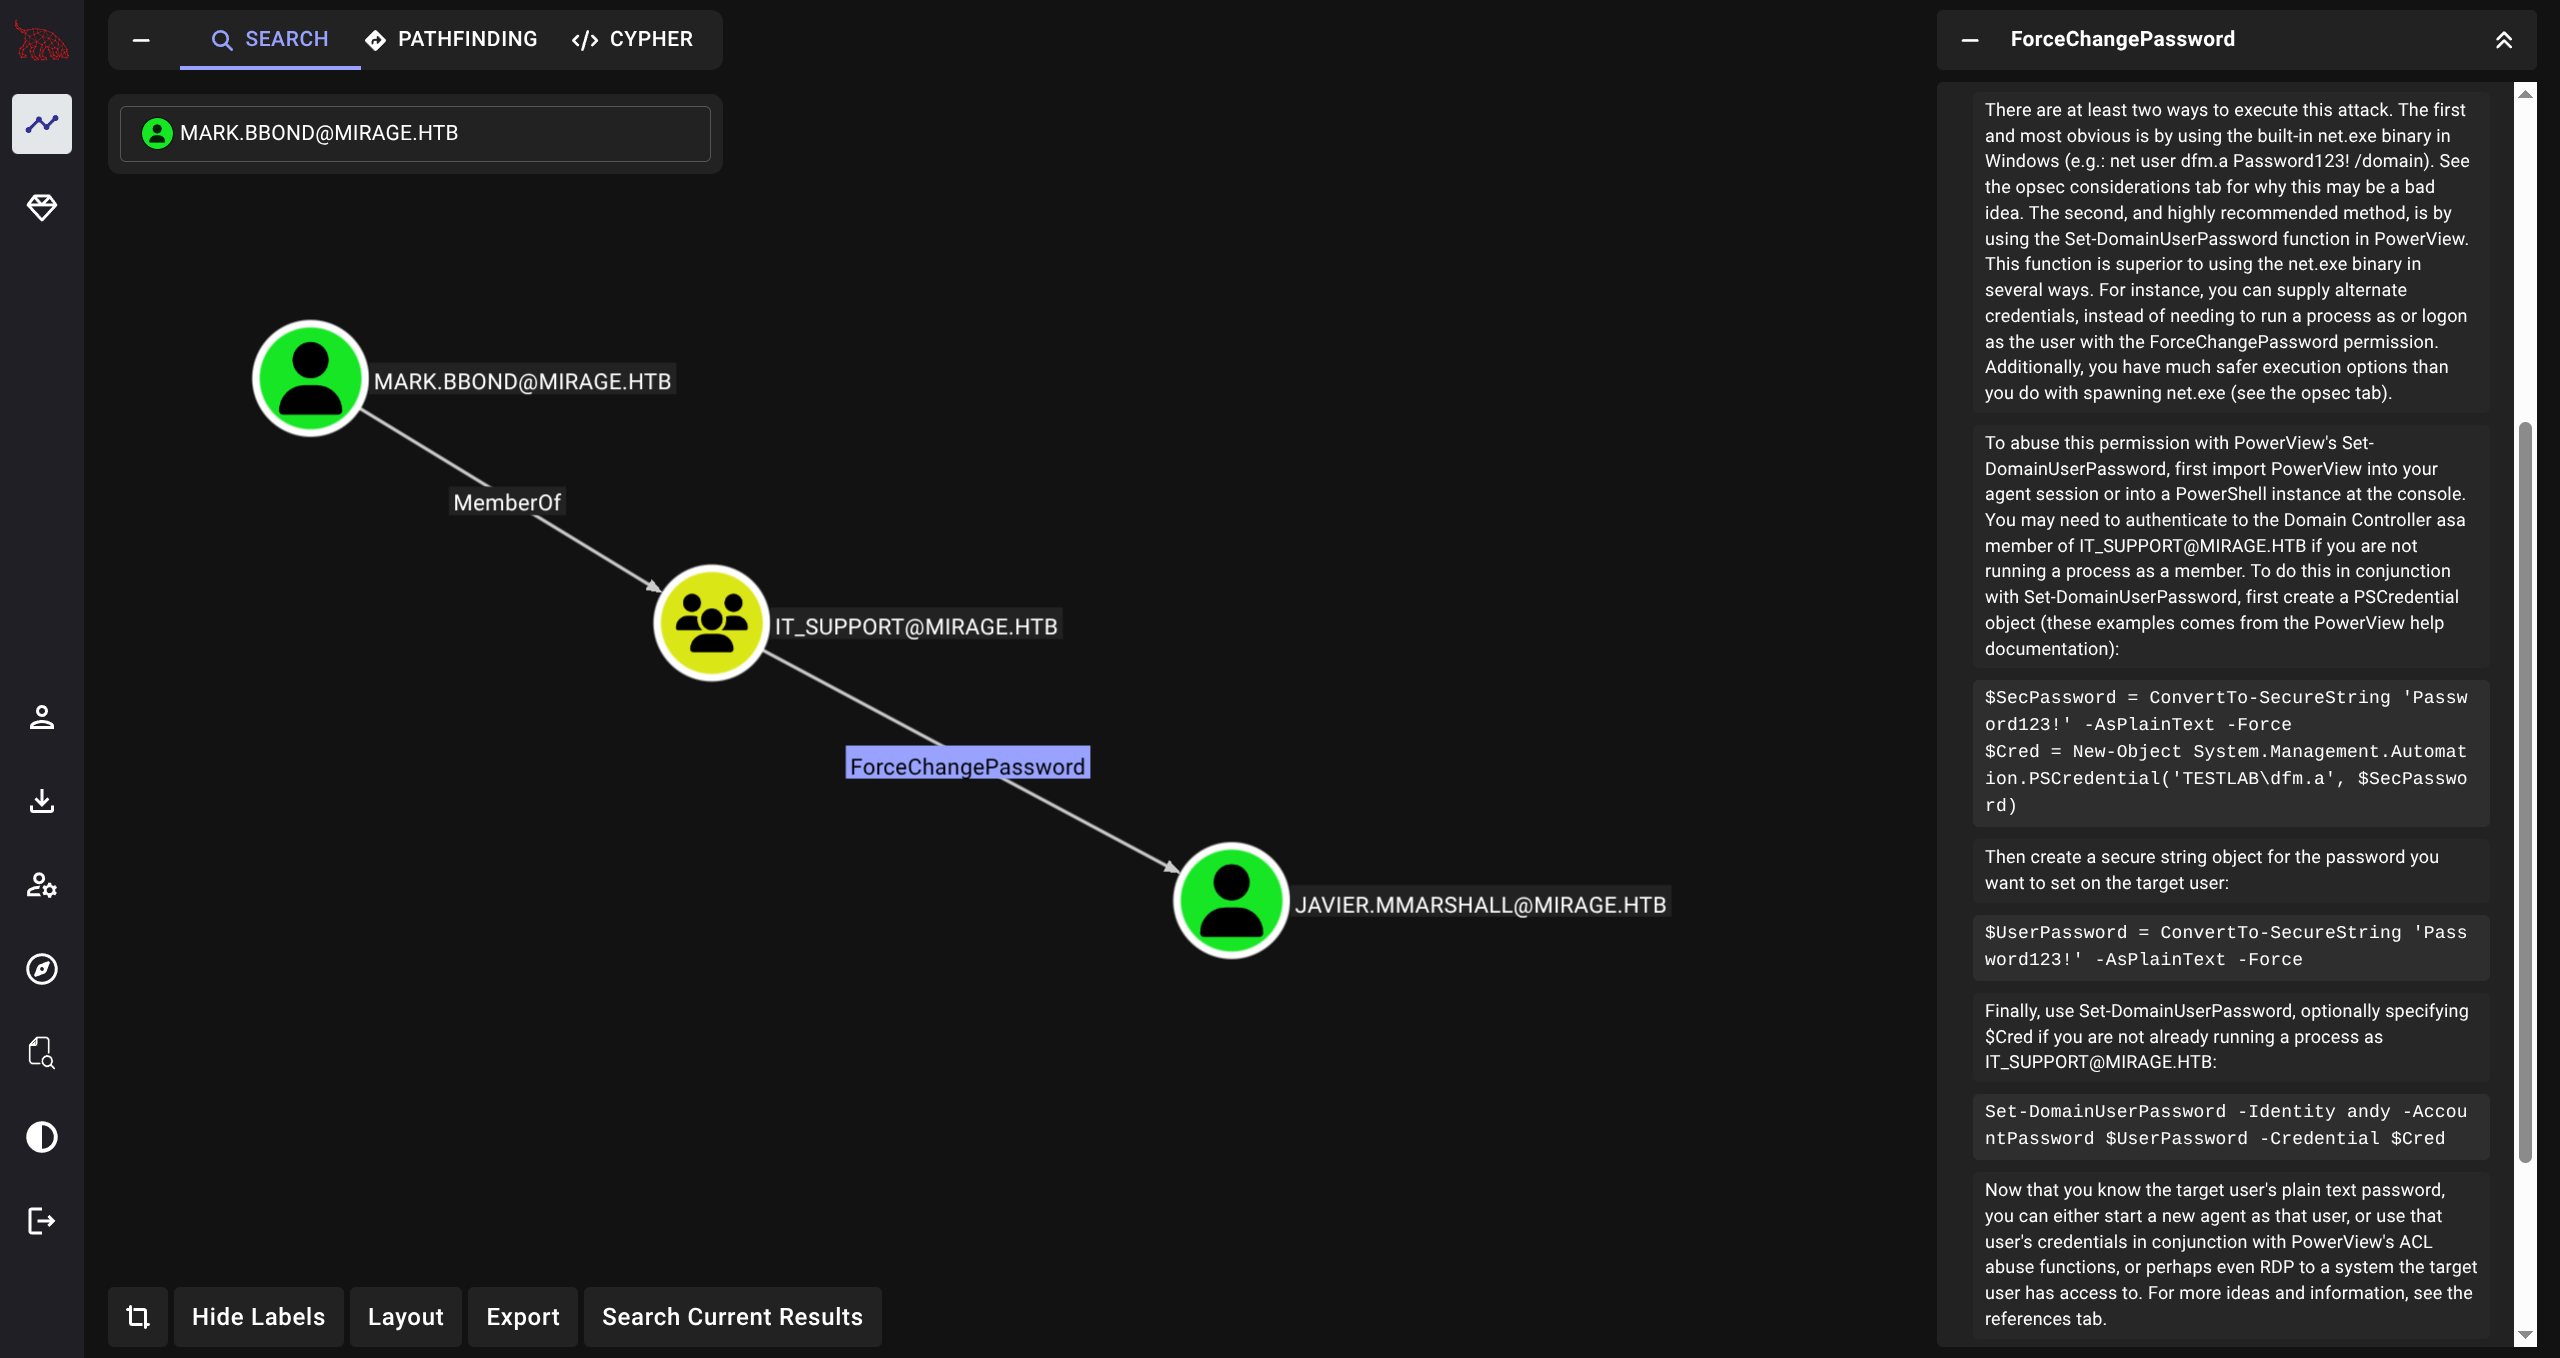Screen dimensions: 2560x1358
Task: Click the crop/reset graph view icon
Action: click(138, 1317)
